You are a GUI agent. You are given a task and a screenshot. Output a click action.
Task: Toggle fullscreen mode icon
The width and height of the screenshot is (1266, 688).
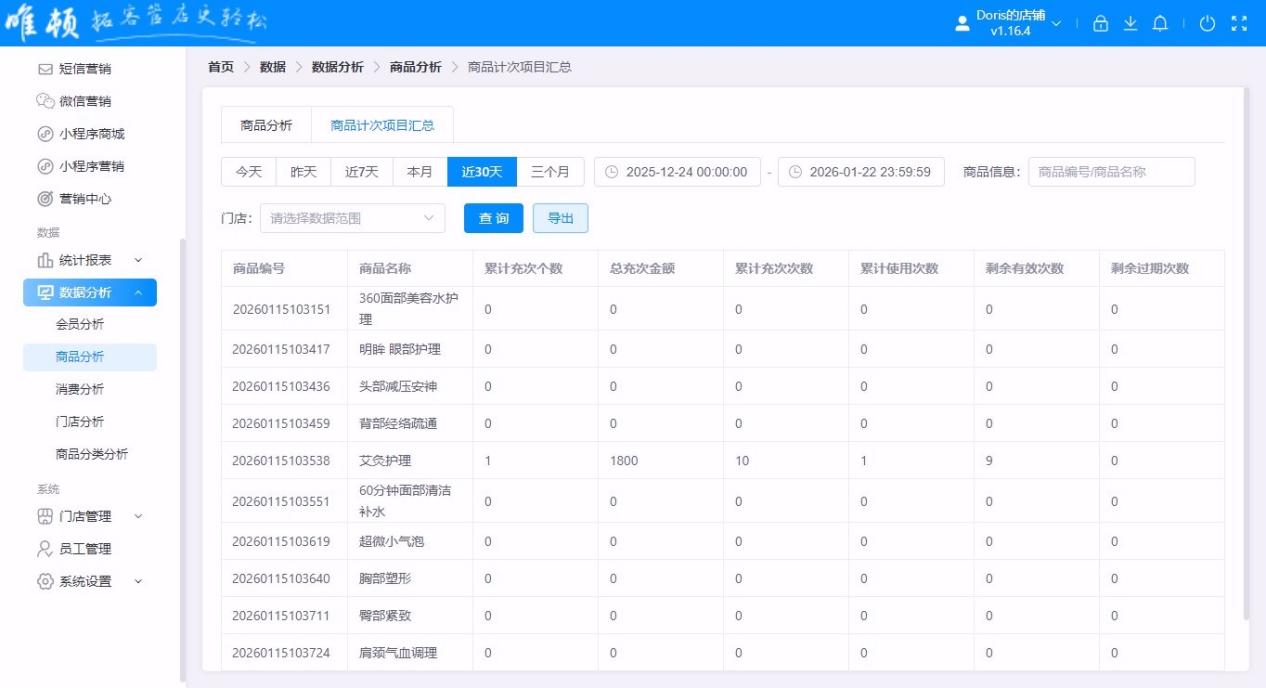[x=1239, y=24]
